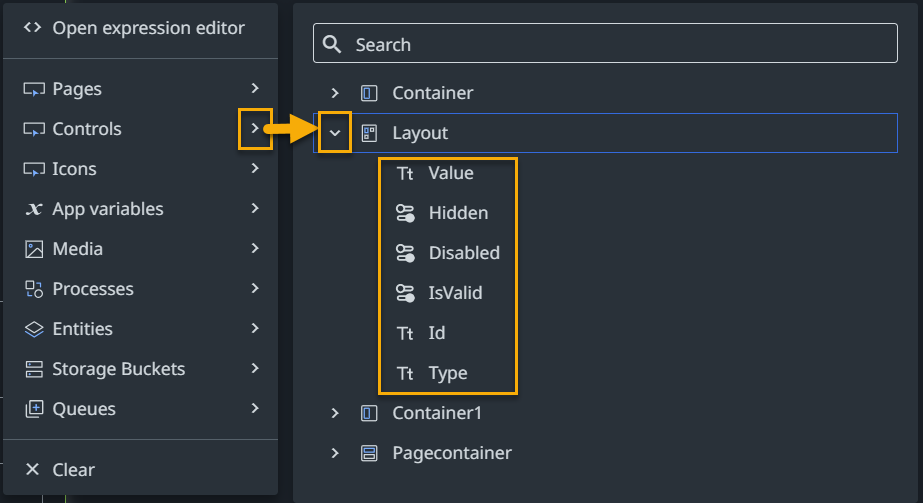Viewport: 923px width, 503px height.
Task: Open the Queues menu entry
Action: [140, 409]
